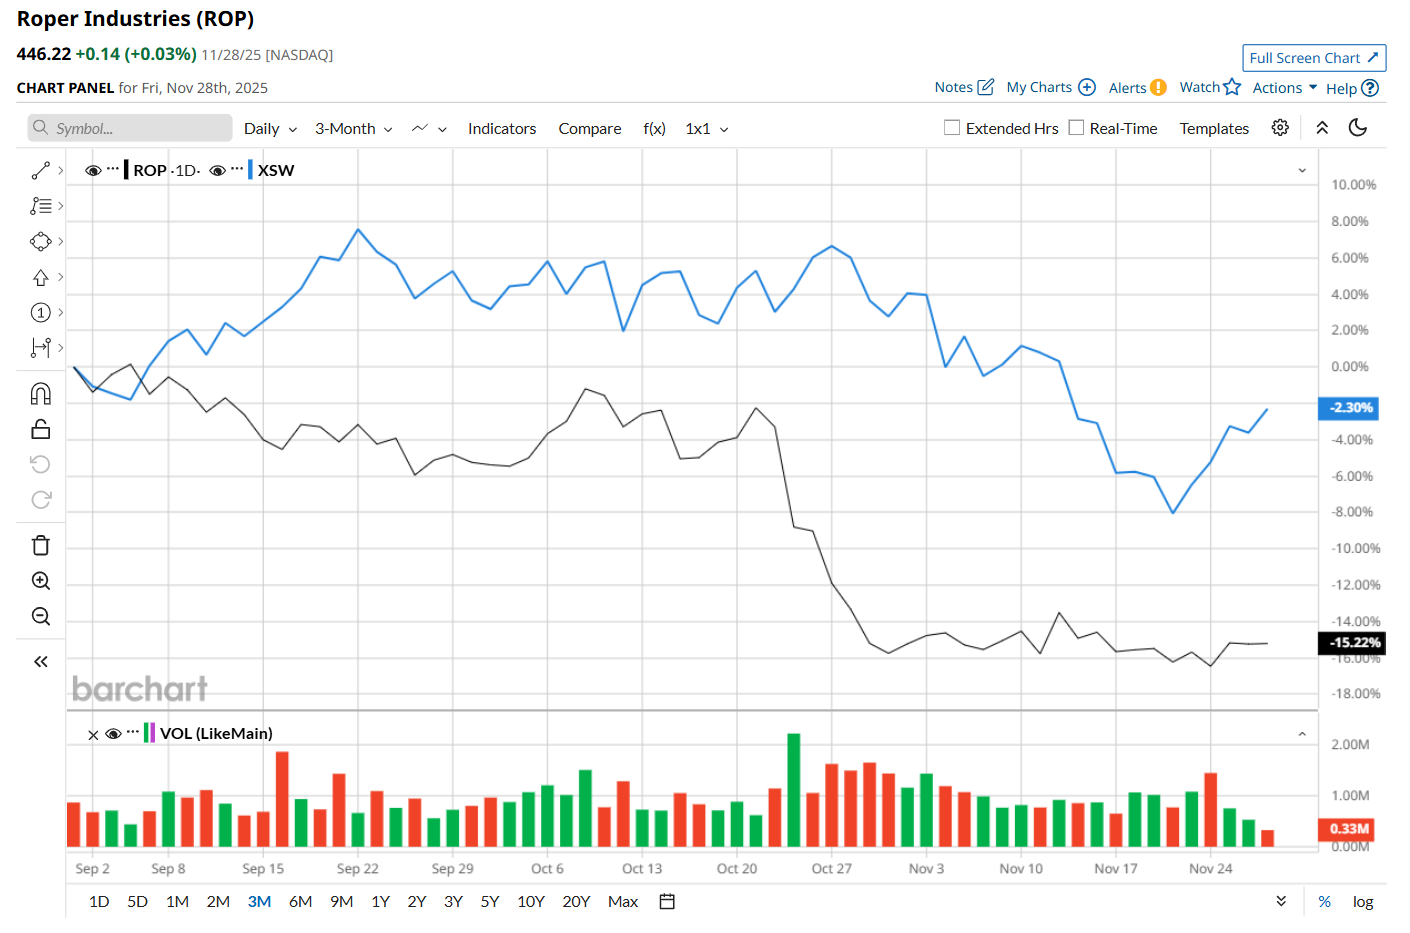Open the chart type line dropdown
The height and width of the screenshot is (933, 1410).
[x=429, y=129]
